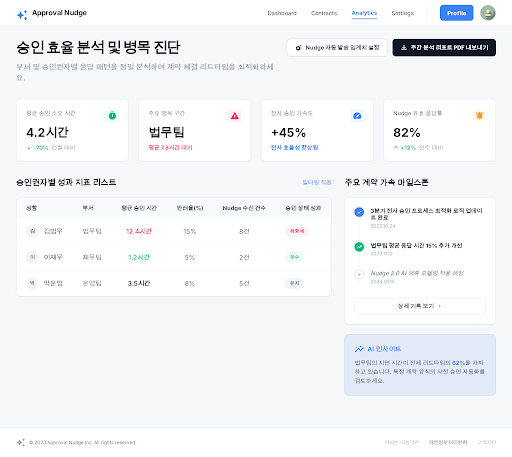Click the 김 avatar badge for 김법무
This screenshot has width=512, height=457.
(32, 231)
